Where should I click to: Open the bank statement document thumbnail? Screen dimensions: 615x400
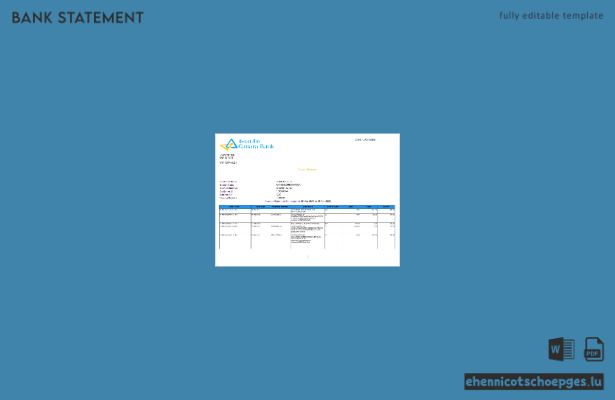pyautogui.click(x=308, y=200)
